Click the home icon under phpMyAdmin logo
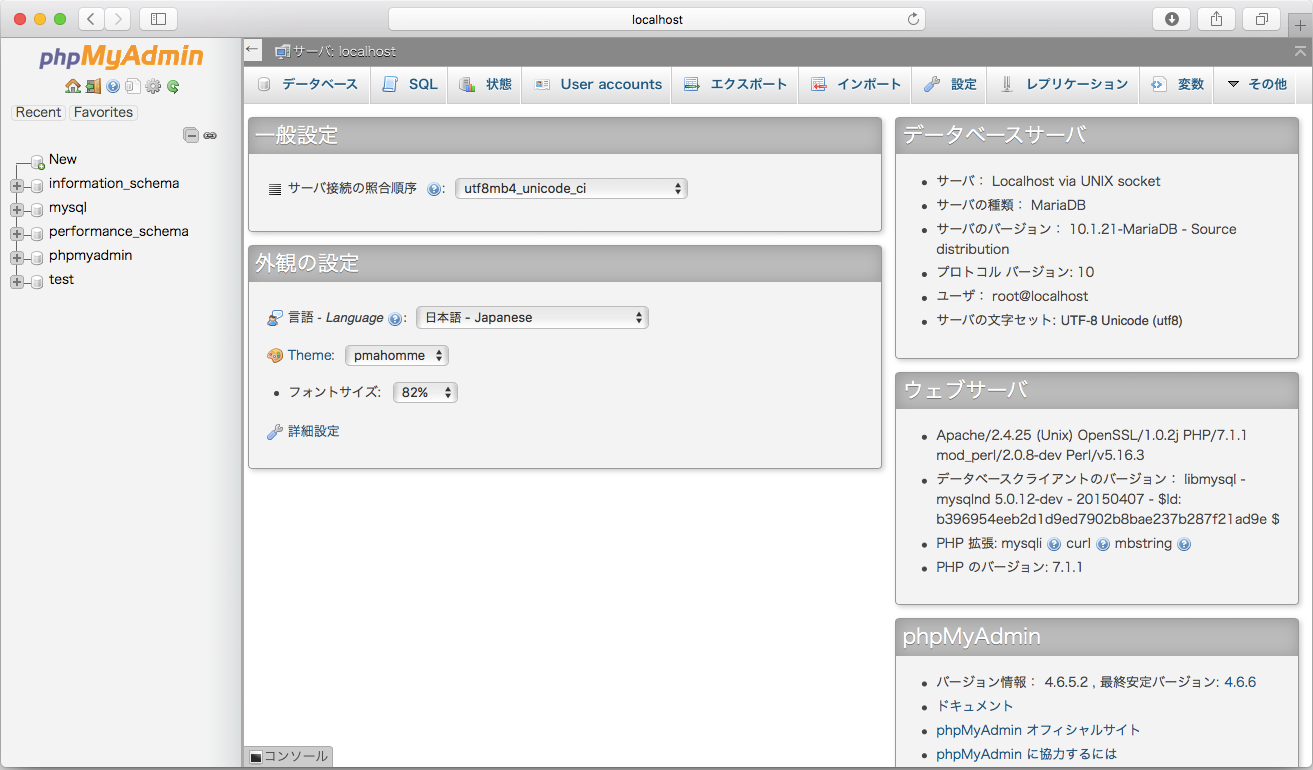The width and height of the screenshot is (1313, 770). coord(72,87)
